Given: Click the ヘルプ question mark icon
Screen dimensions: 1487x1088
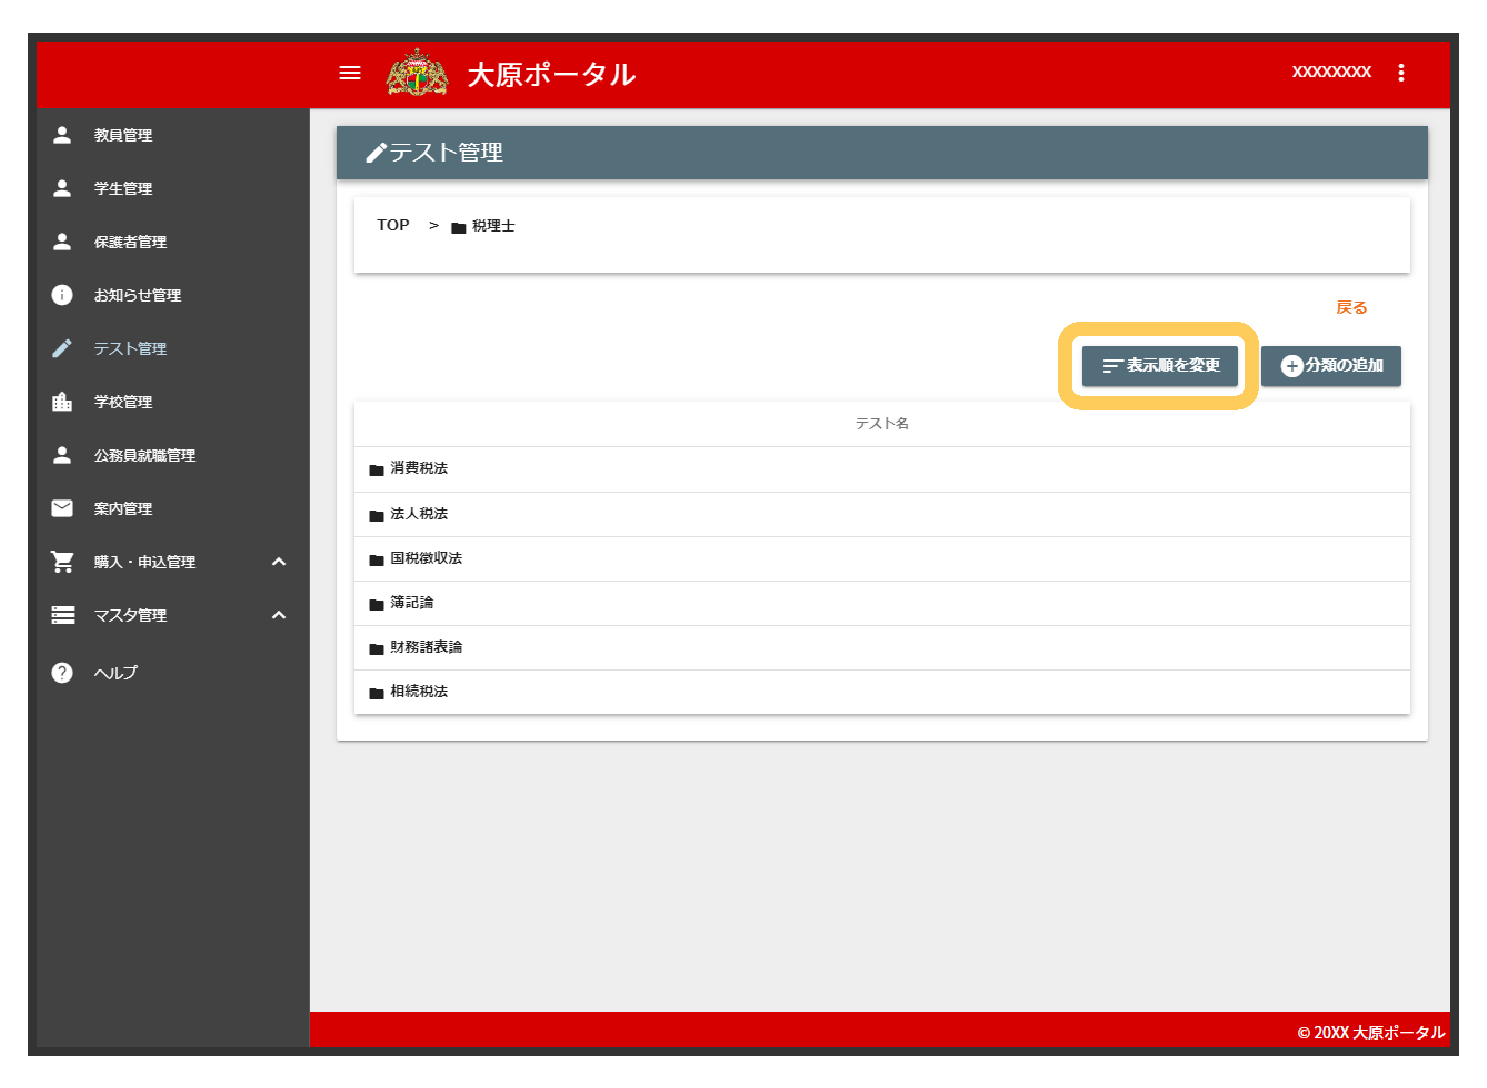Looking at the screenshot, I should [x=62, y=672].
